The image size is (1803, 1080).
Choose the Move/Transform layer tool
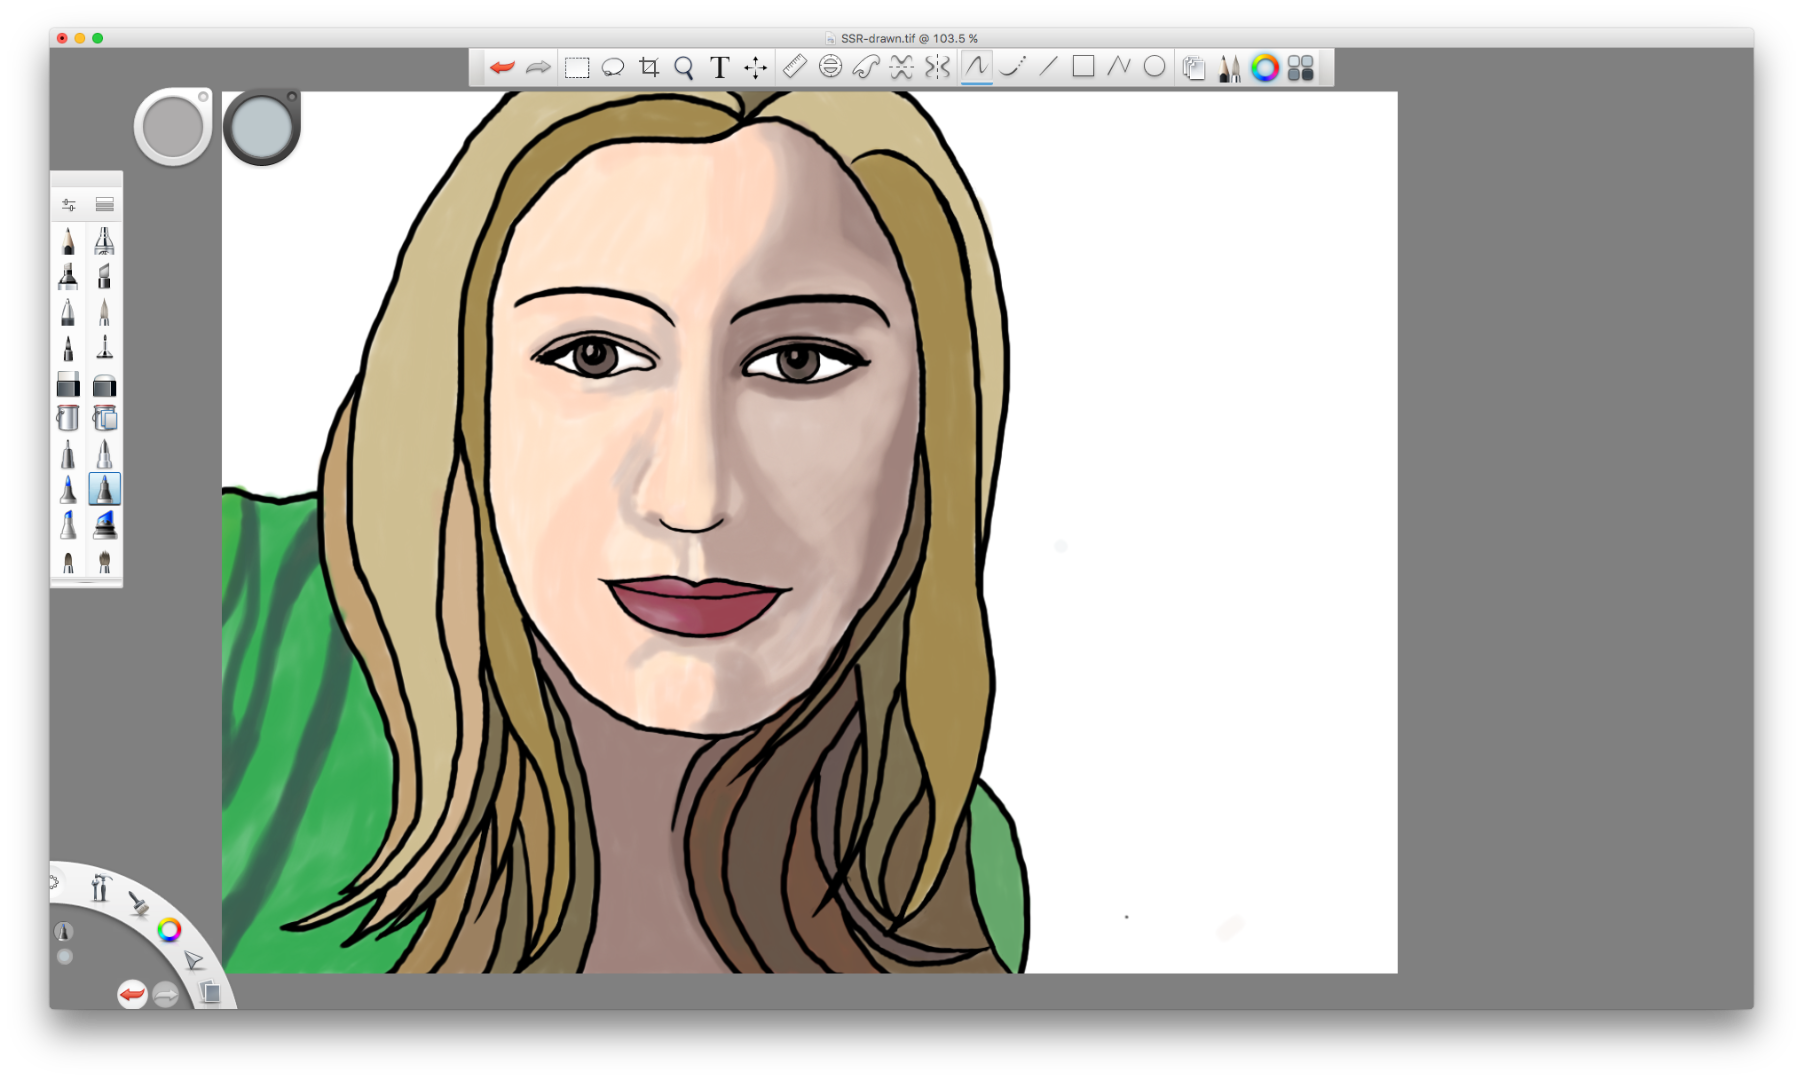click(755, 67)
